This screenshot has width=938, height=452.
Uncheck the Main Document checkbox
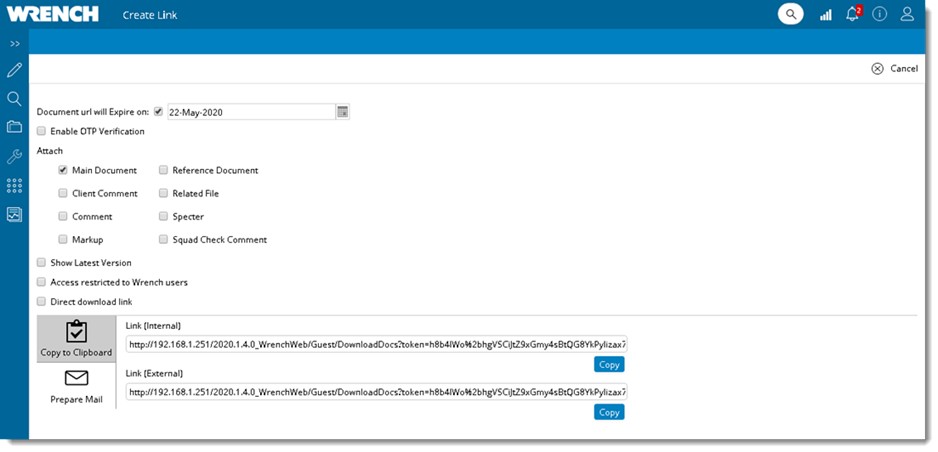click(63, 170)
